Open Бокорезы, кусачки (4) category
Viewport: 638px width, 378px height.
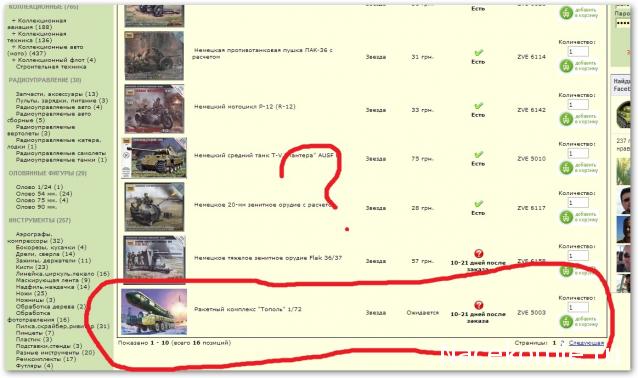pos(51,247)
